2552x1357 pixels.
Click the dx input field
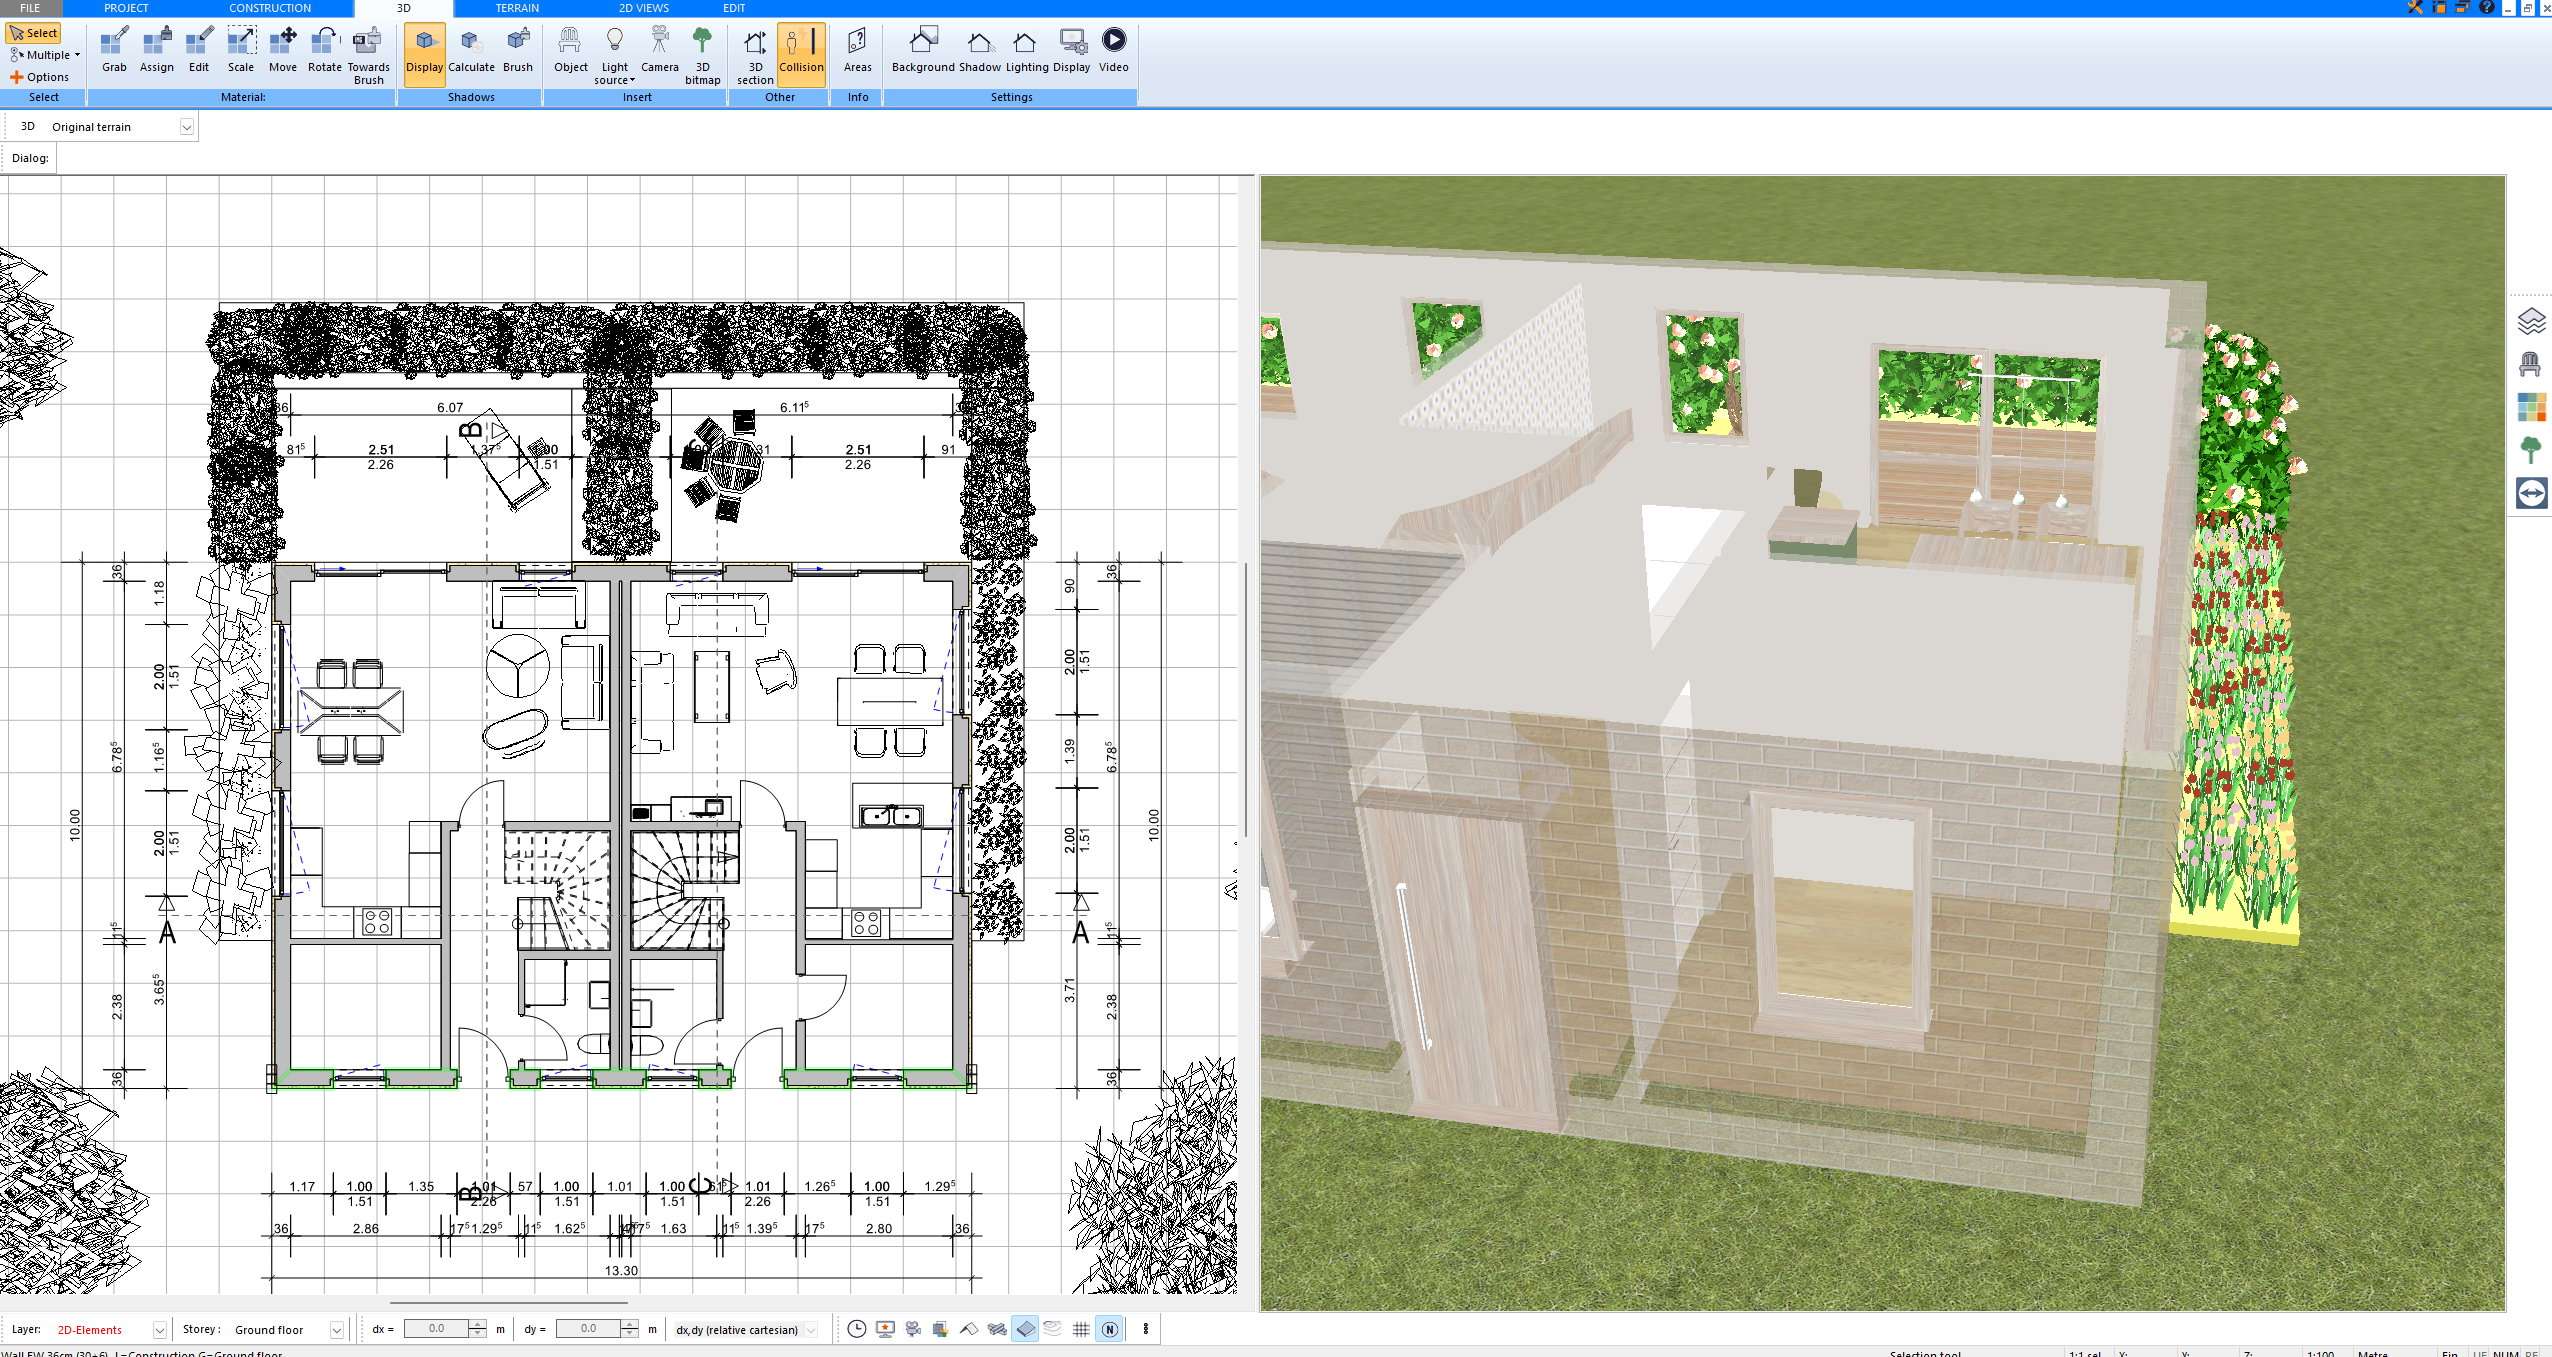tap(436, 1329)
